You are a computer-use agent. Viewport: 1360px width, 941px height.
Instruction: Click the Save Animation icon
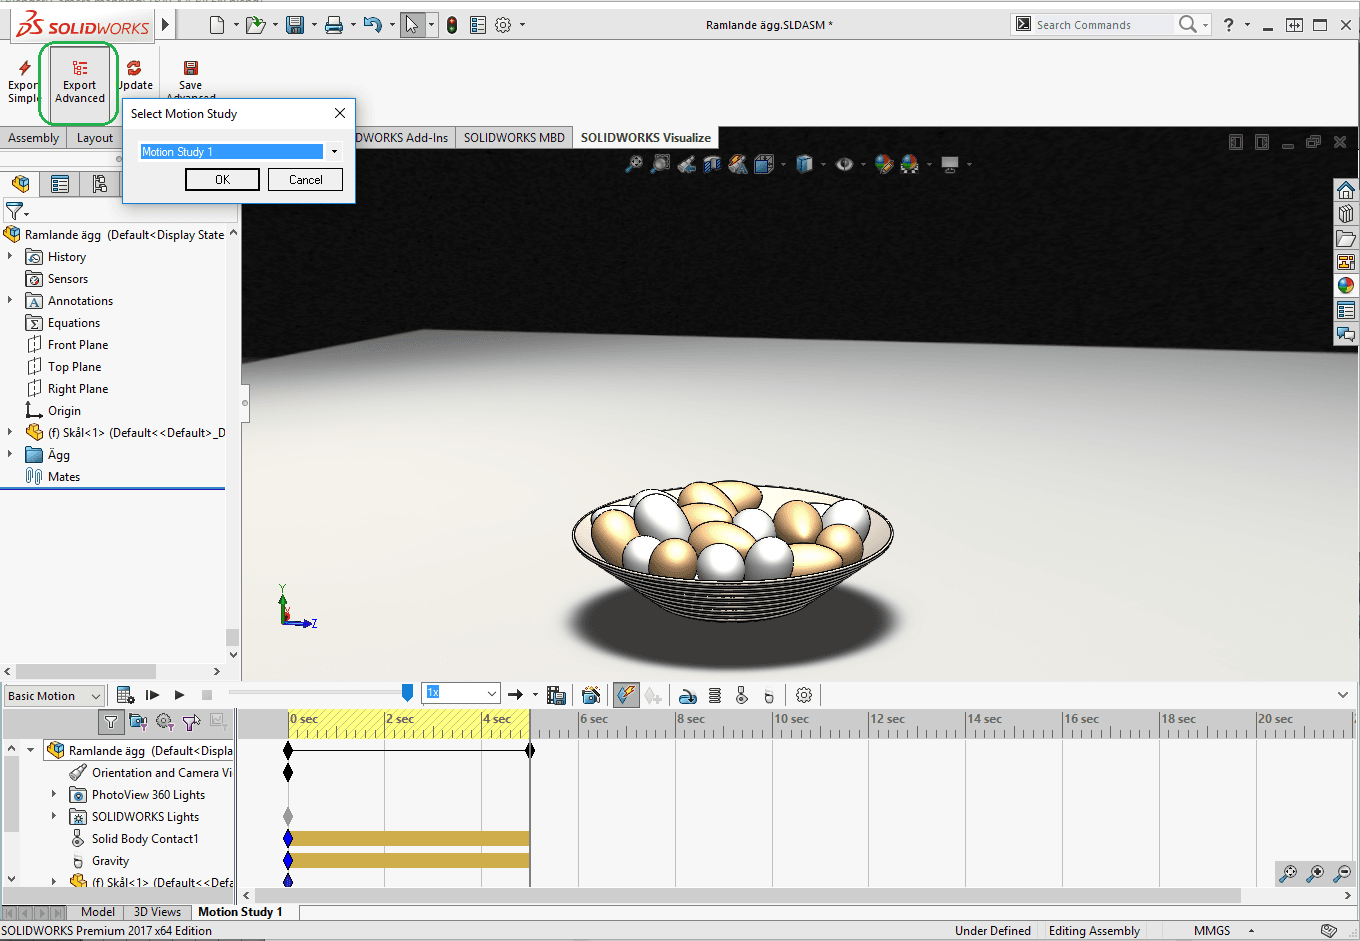(x=557, y=695)
